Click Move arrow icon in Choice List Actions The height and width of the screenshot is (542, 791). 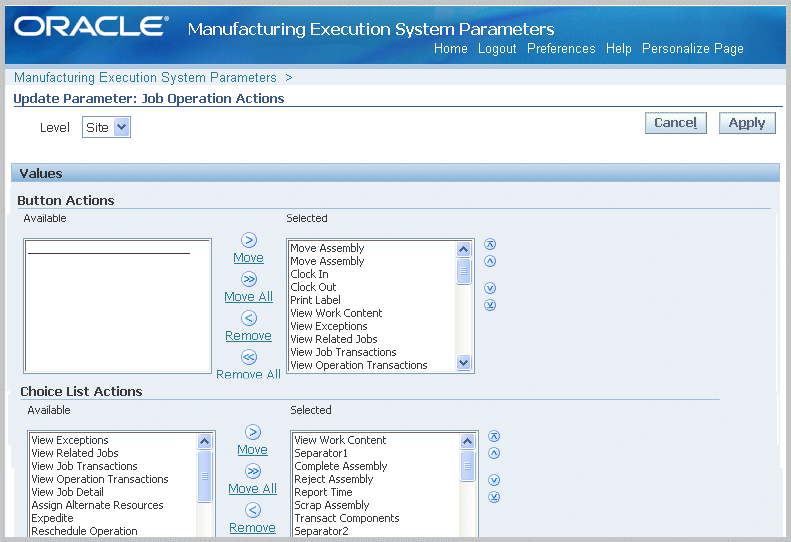point(253,432)
